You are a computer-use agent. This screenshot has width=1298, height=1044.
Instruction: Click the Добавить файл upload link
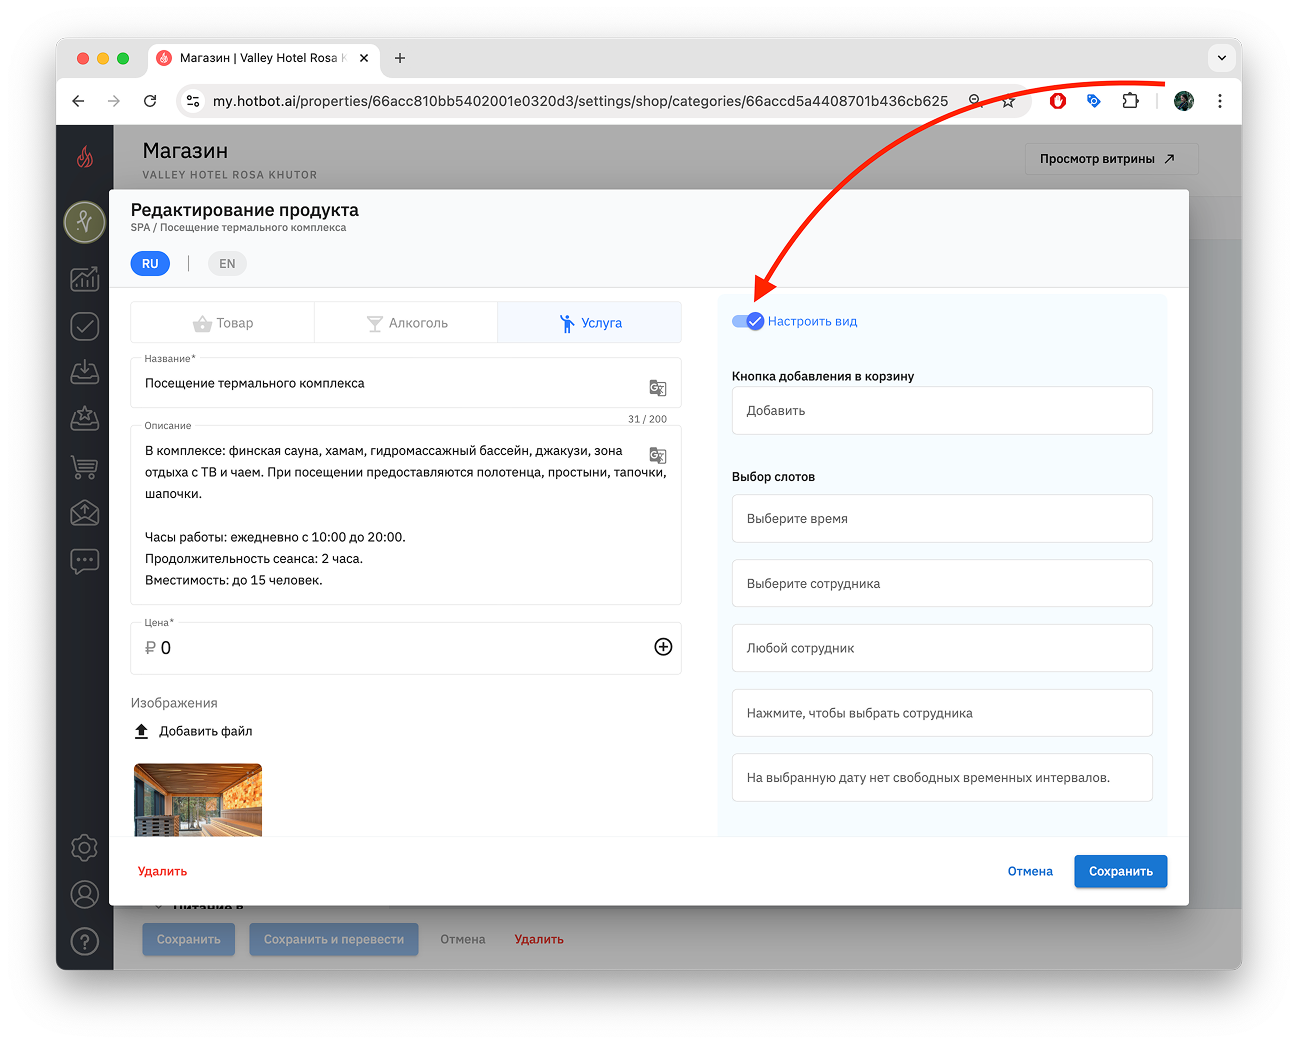[206, 731]
